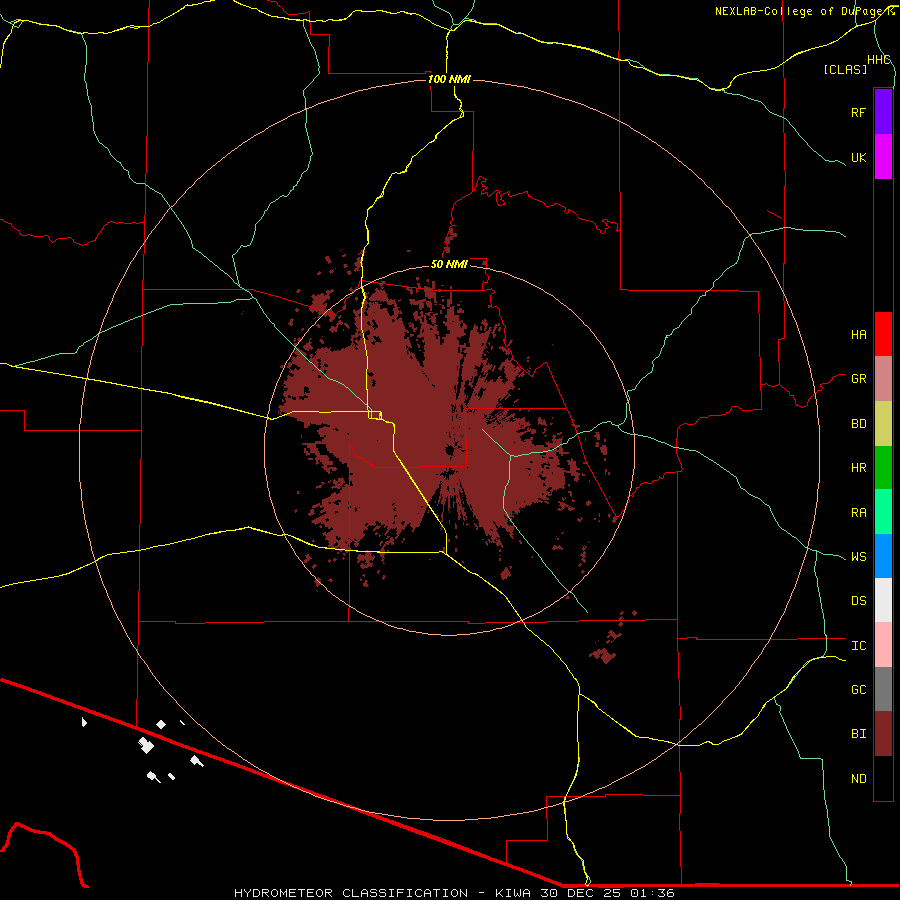Click the RF legend label

coord(858,112)
